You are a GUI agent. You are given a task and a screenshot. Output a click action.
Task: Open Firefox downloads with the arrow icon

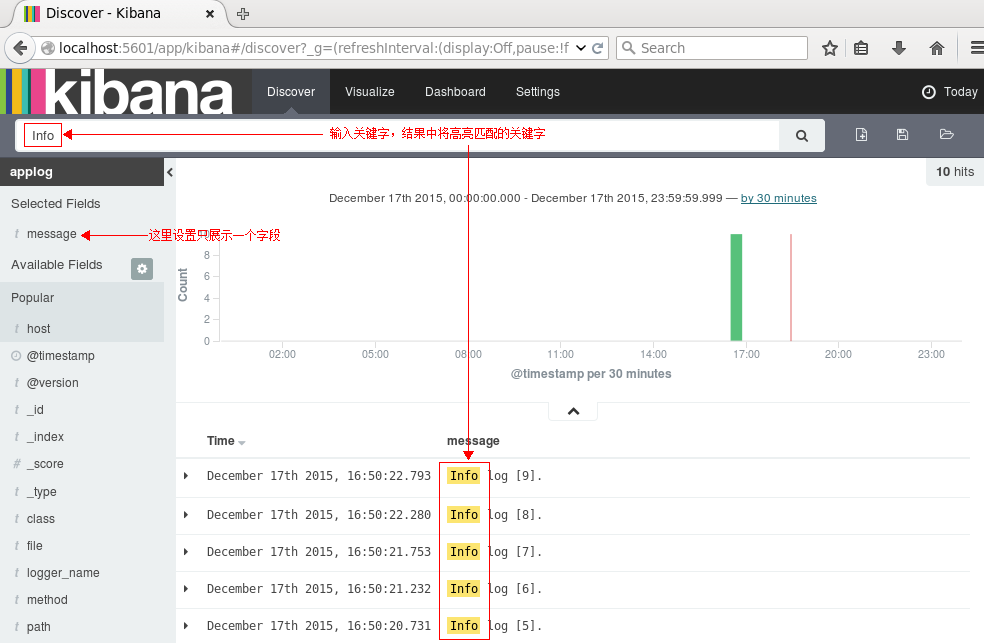coord(897,47)
